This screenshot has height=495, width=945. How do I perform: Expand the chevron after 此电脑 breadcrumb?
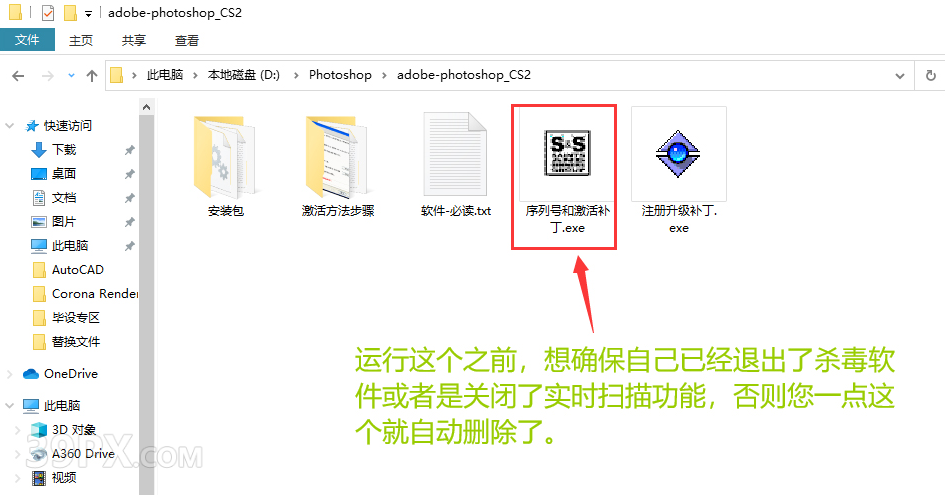[195, 75]
